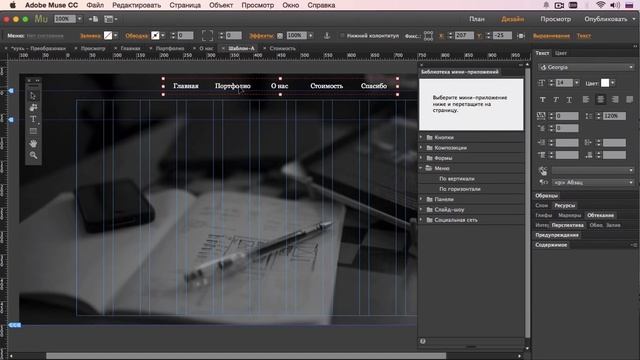
Task: Open the Окно menu
Action: 291,5
